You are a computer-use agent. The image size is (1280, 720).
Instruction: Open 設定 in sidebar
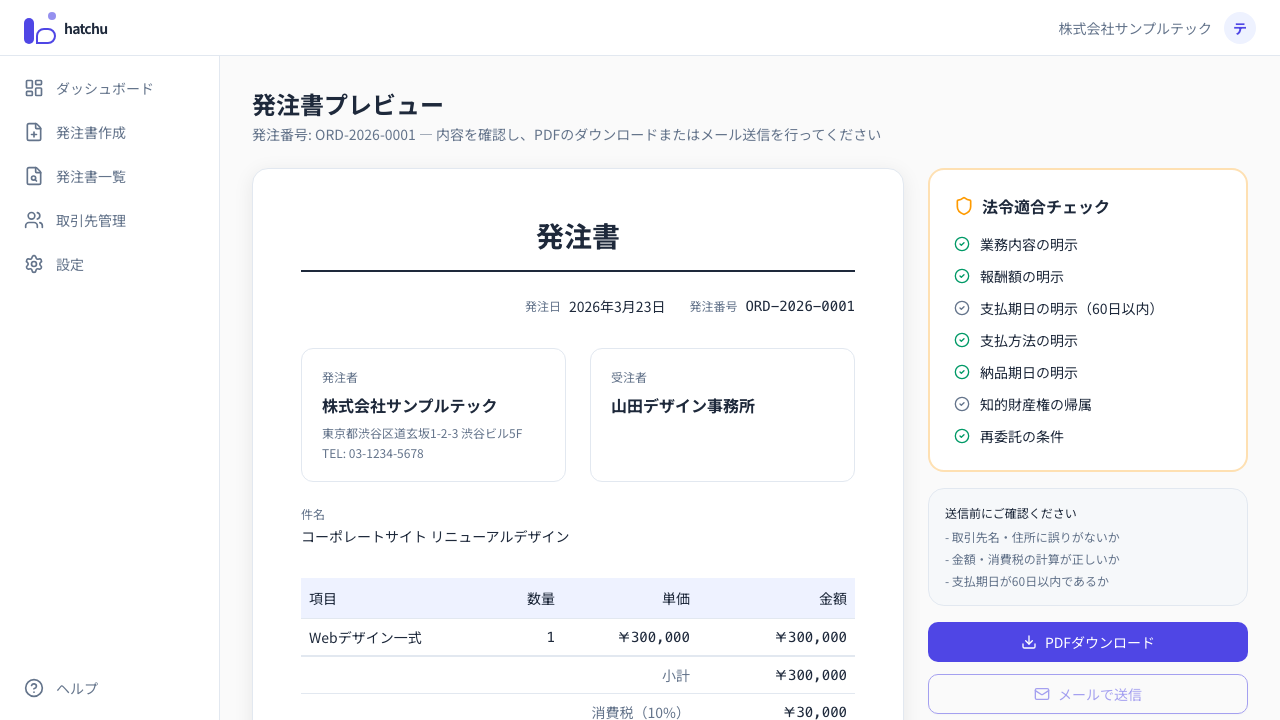pos(110,264)
